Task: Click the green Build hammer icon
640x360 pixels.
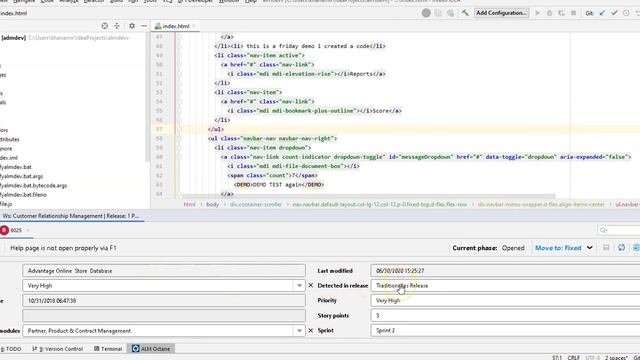Action: pyautogui.click(x=465, y=13)
